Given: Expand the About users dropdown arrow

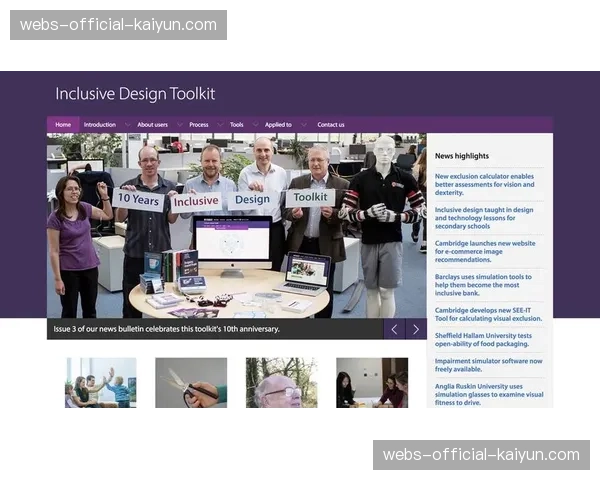Looking at the screenshot, I should (x=178, y=125).
